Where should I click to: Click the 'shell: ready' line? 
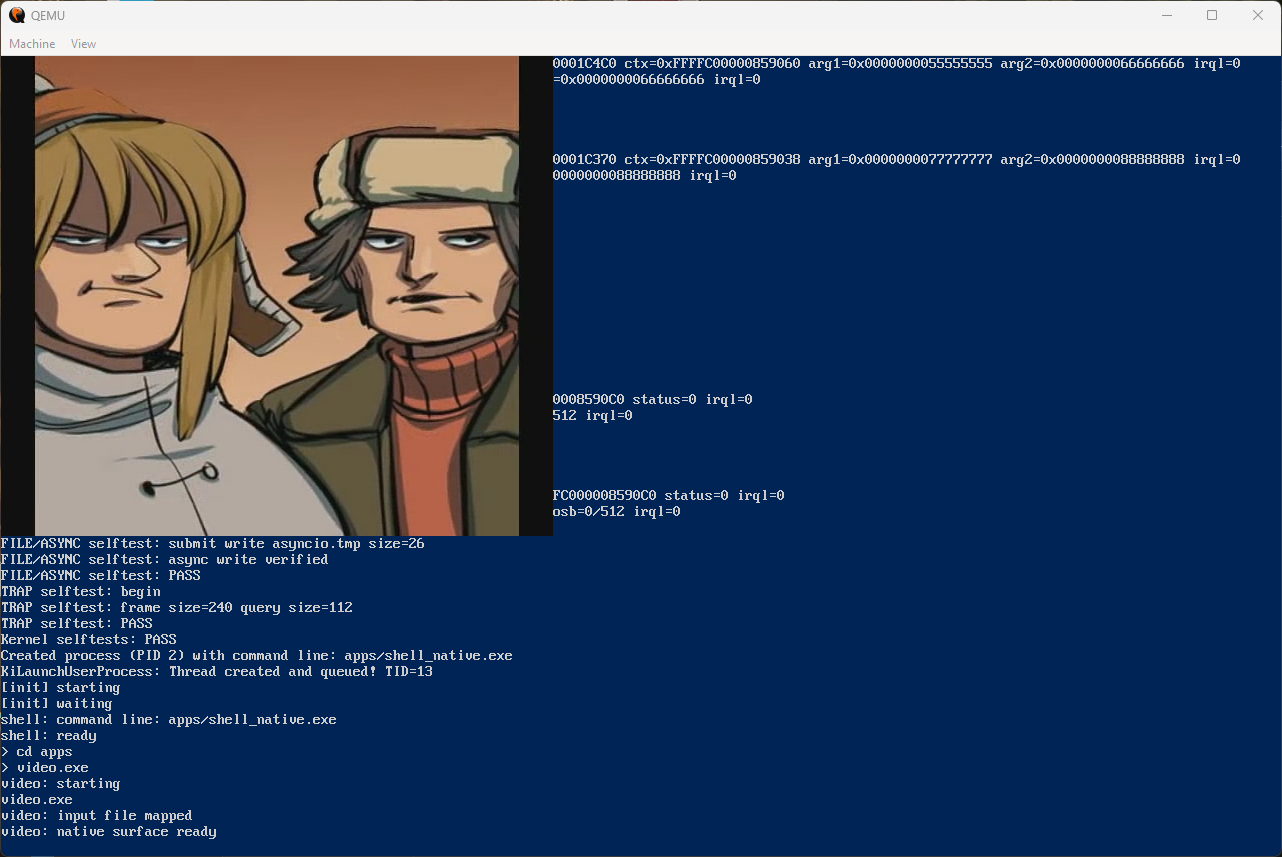49,736
